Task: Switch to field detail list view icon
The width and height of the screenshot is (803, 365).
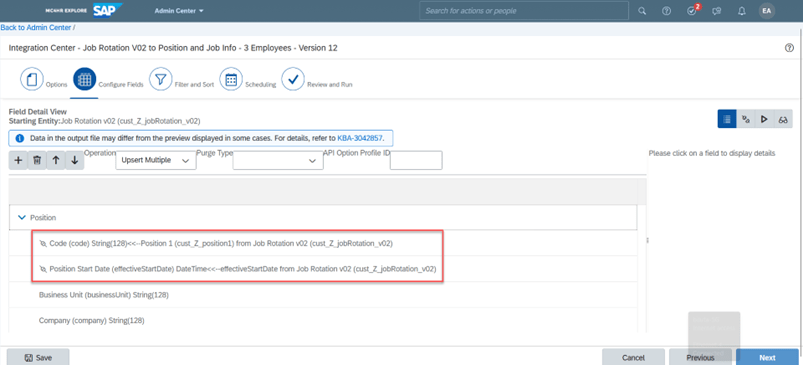Action: 727,119
